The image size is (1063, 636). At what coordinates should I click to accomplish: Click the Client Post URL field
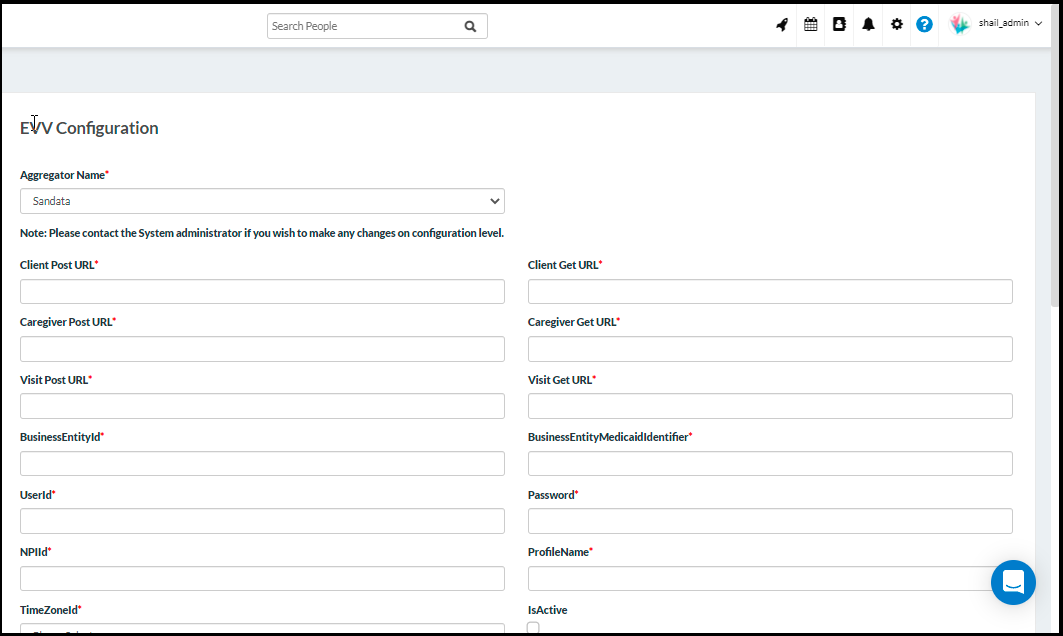click(262, 292)
